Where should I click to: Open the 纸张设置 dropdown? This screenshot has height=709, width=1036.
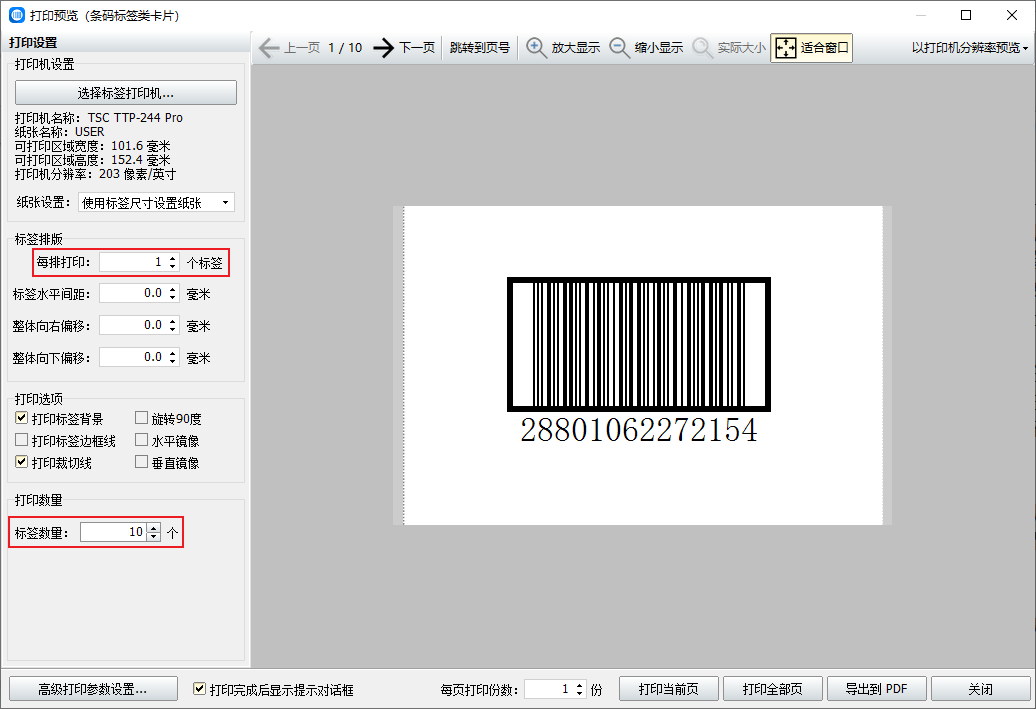(x=157, y=203)
